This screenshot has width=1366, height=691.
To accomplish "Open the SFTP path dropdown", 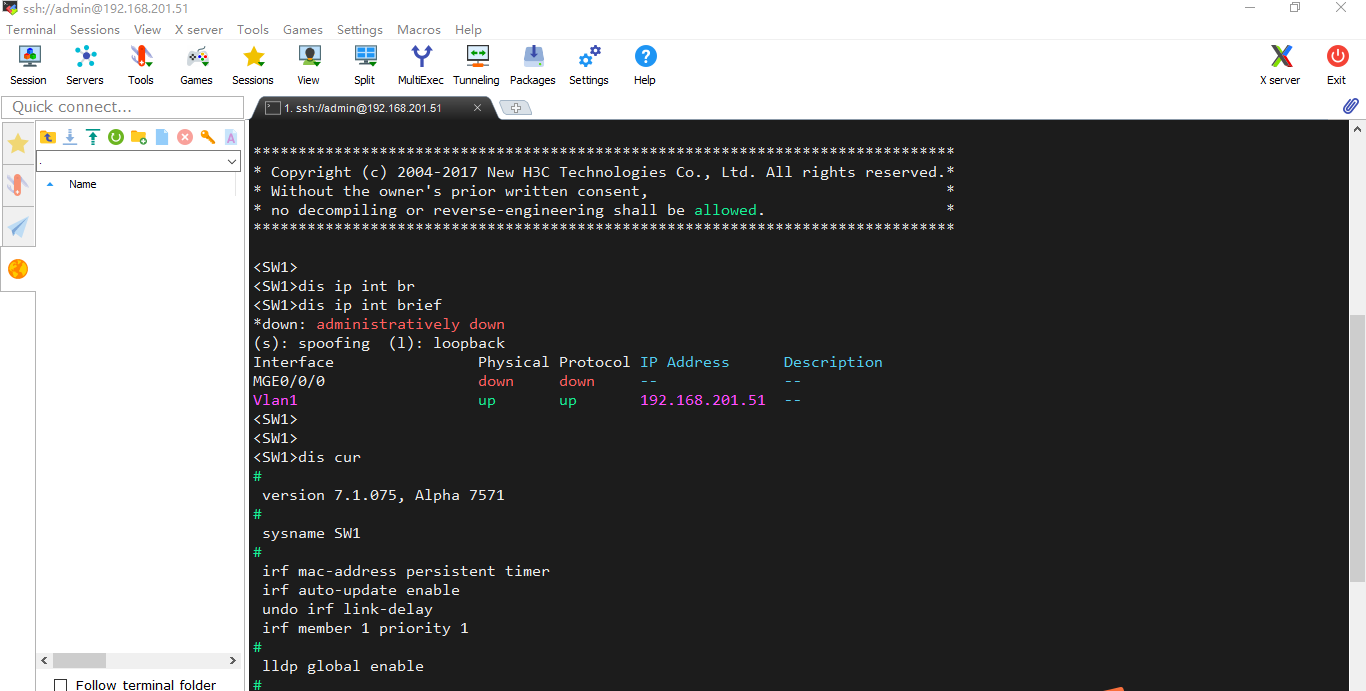I will click(x=233, y=160).
